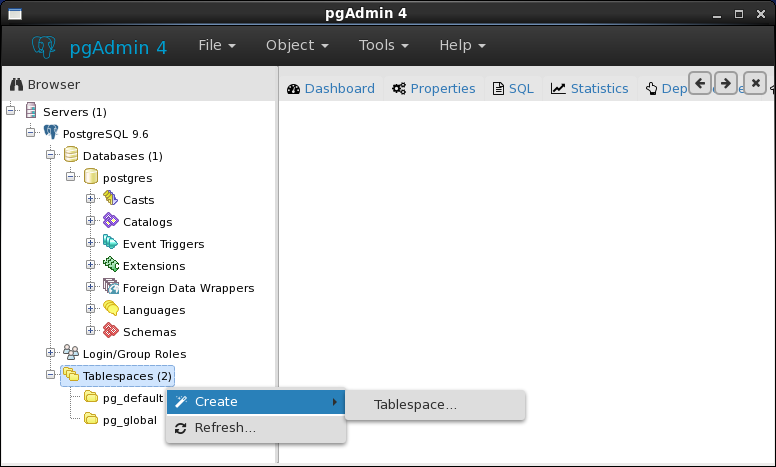
Task: Select the PostgreSQL 9.6 label
Action: [x=105, y=134]
